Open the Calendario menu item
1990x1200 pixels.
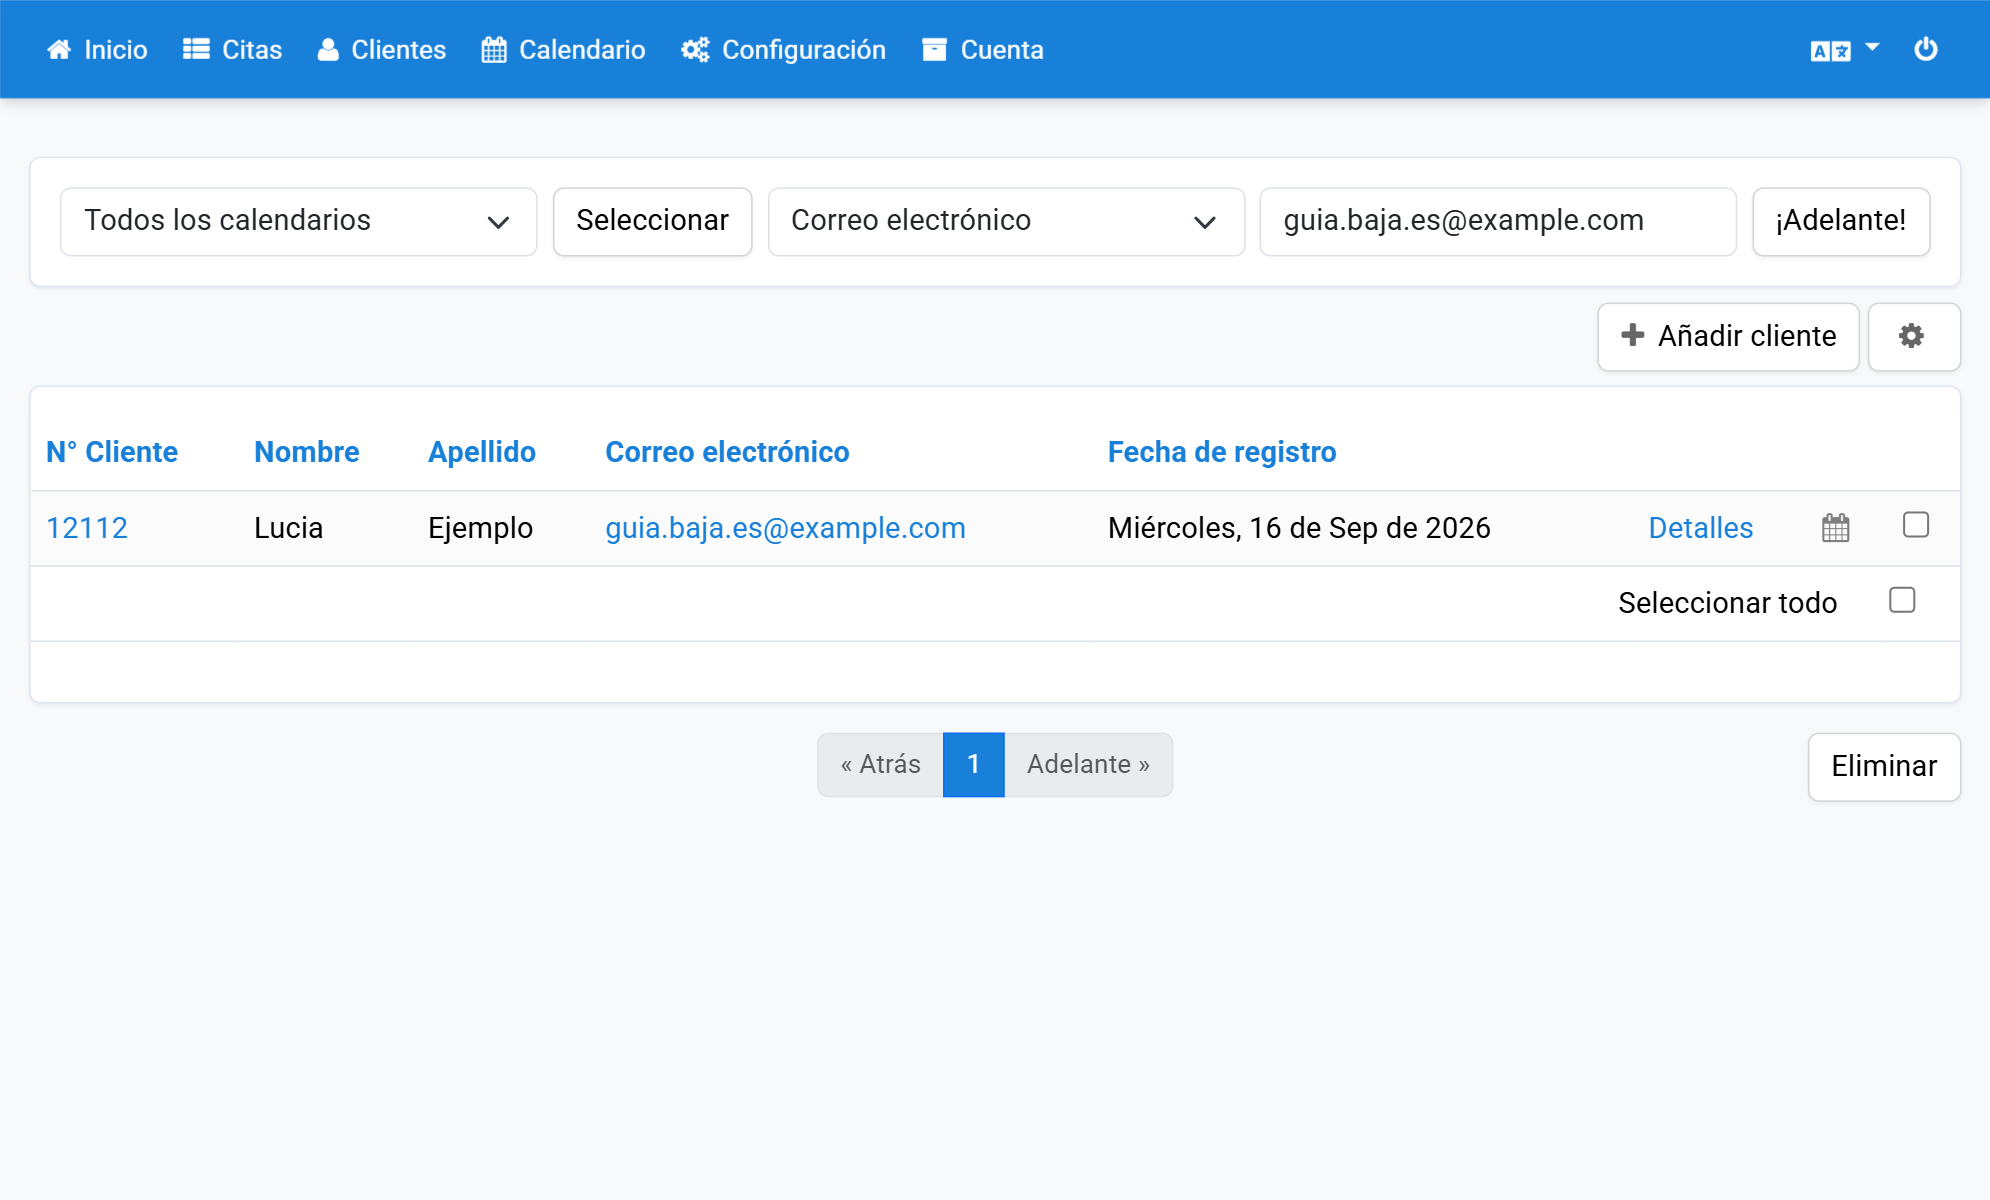click(563, 50)
